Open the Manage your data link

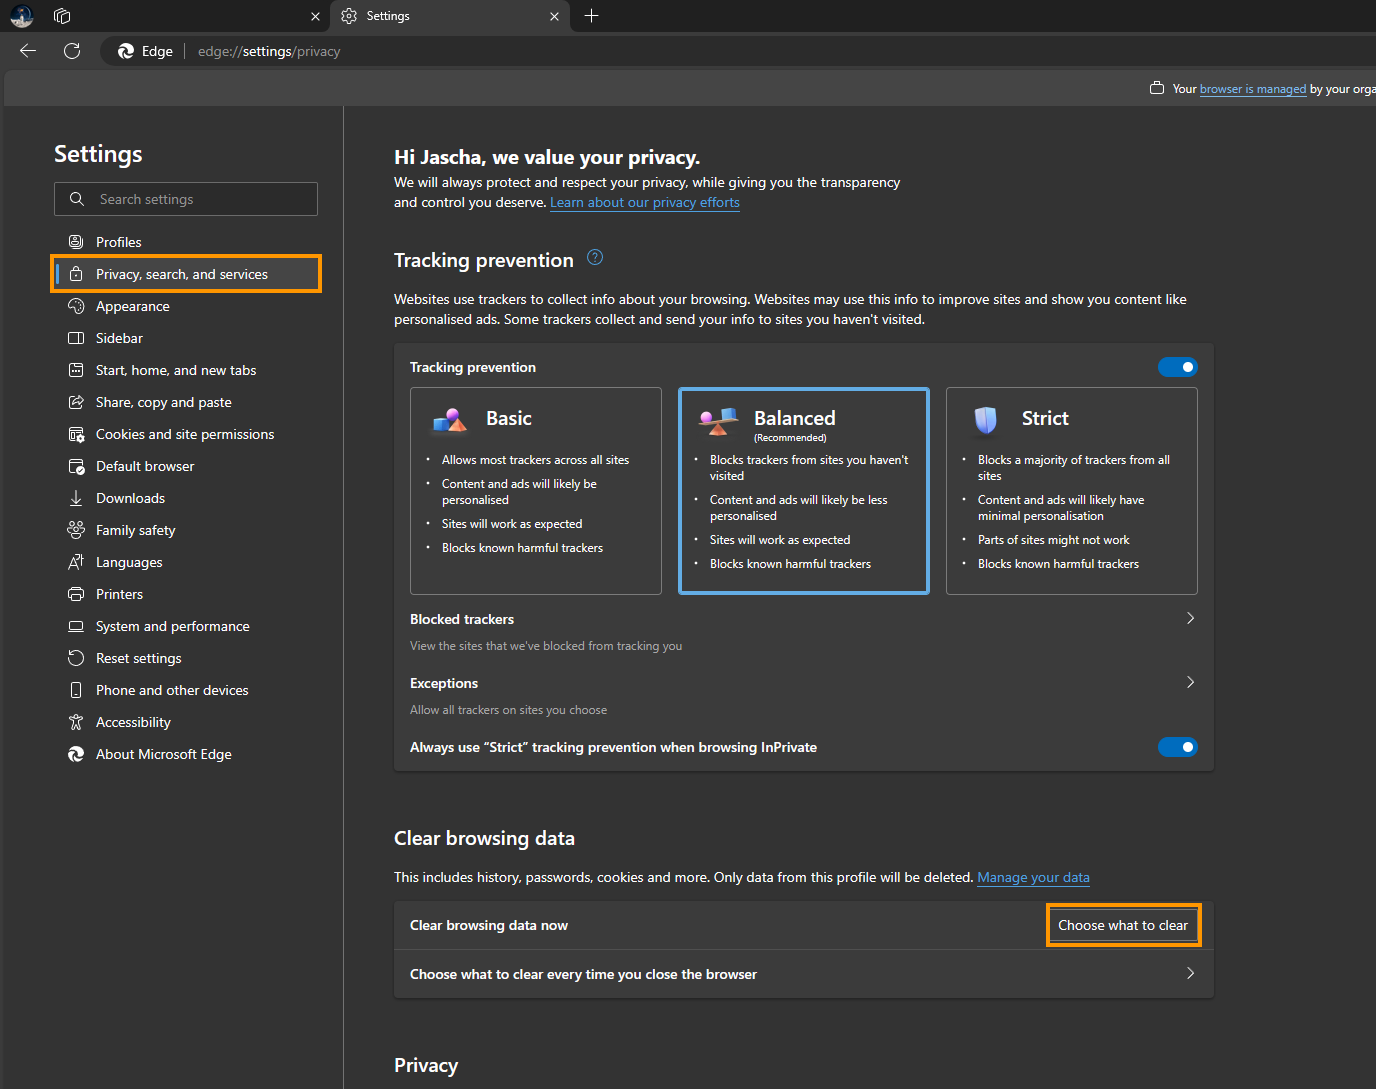click(1033, 877)
